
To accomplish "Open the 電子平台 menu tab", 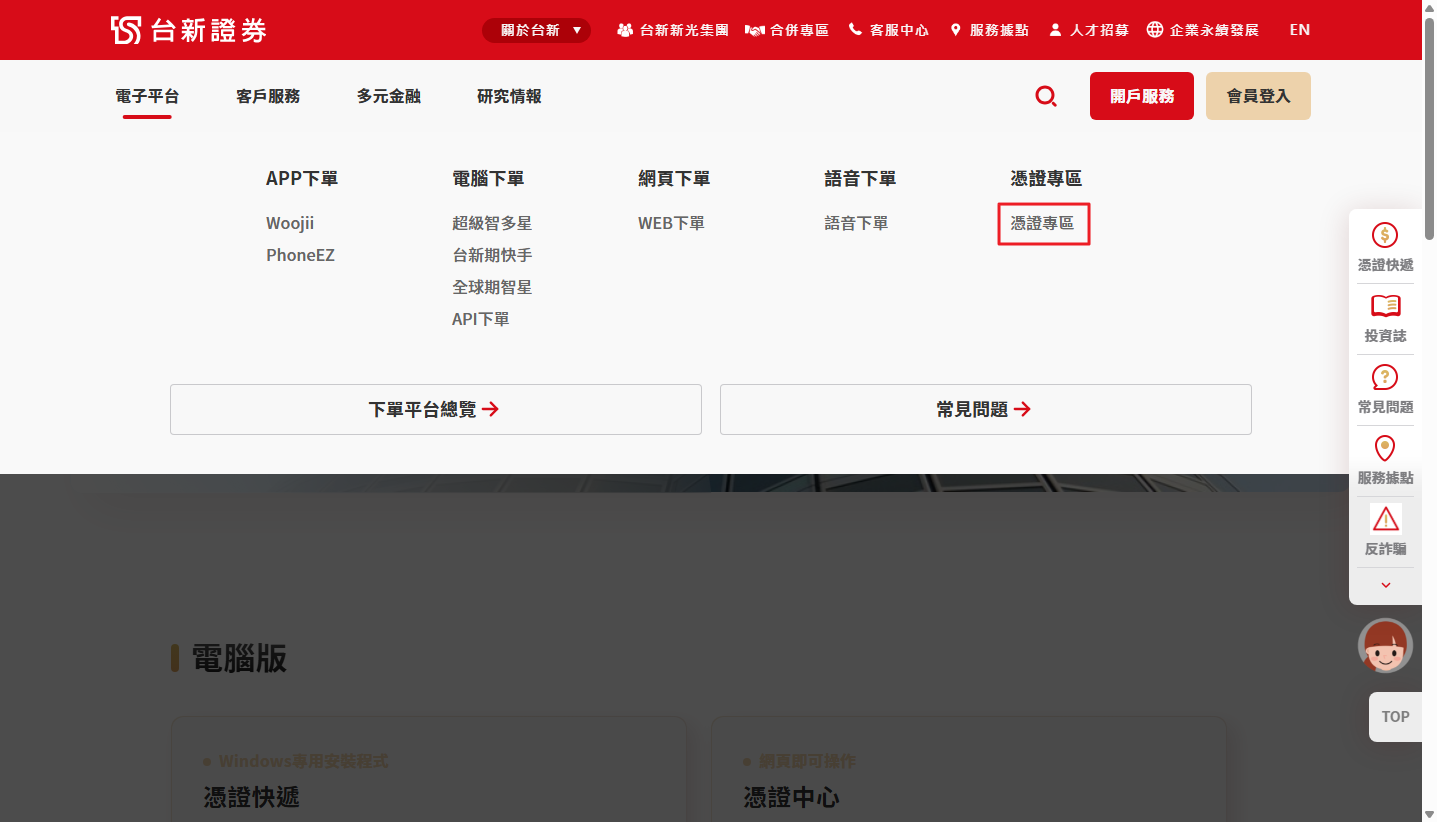I will click(x=147, y=96).
